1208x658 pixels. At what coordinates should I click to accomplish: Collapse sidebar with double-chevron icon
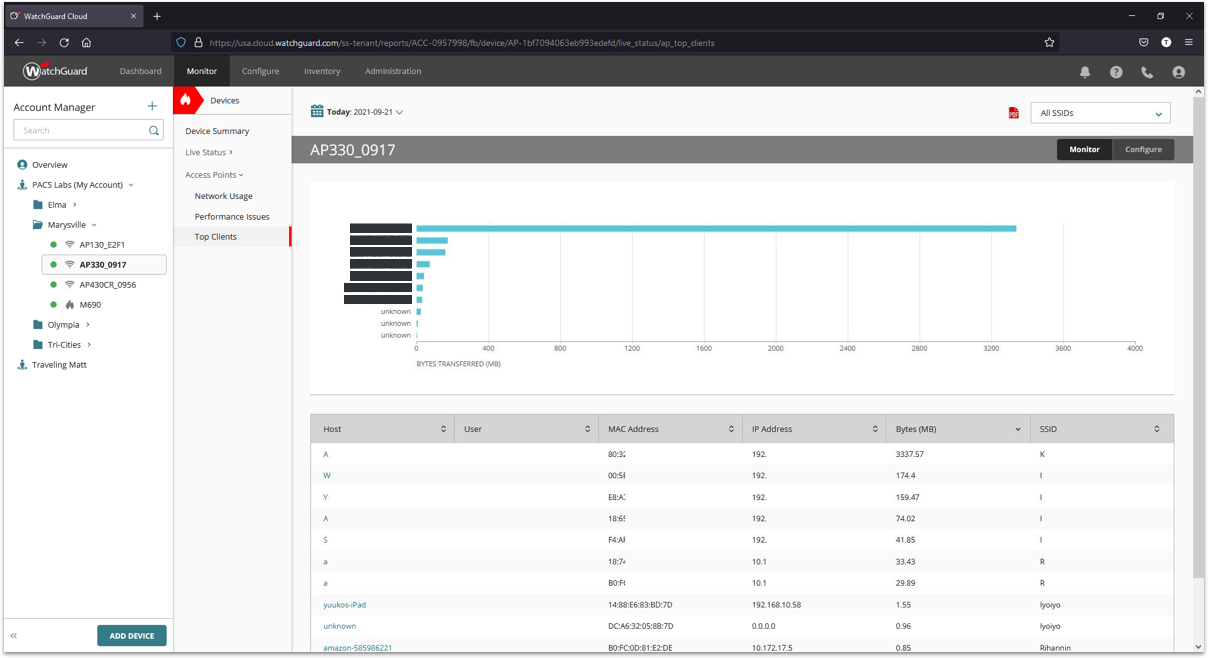tap(14, 636)
